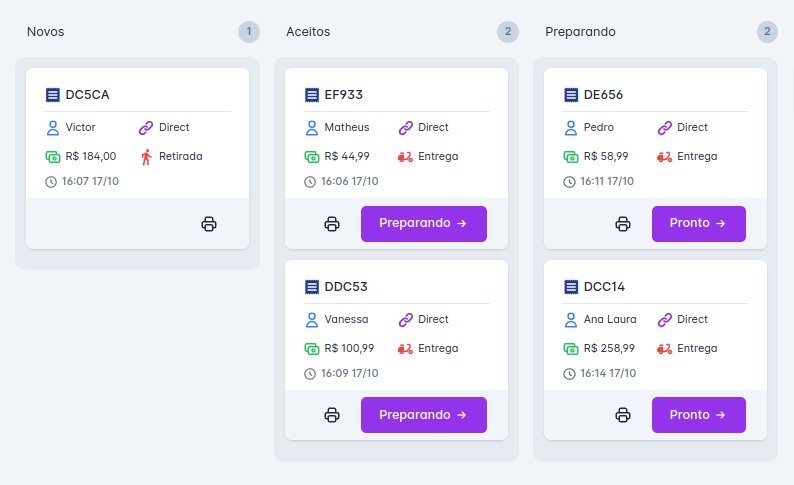Click the Direct link icon on Vanessa's order
The height and width of the screenshot is (485, 794).
click(406, 320)
